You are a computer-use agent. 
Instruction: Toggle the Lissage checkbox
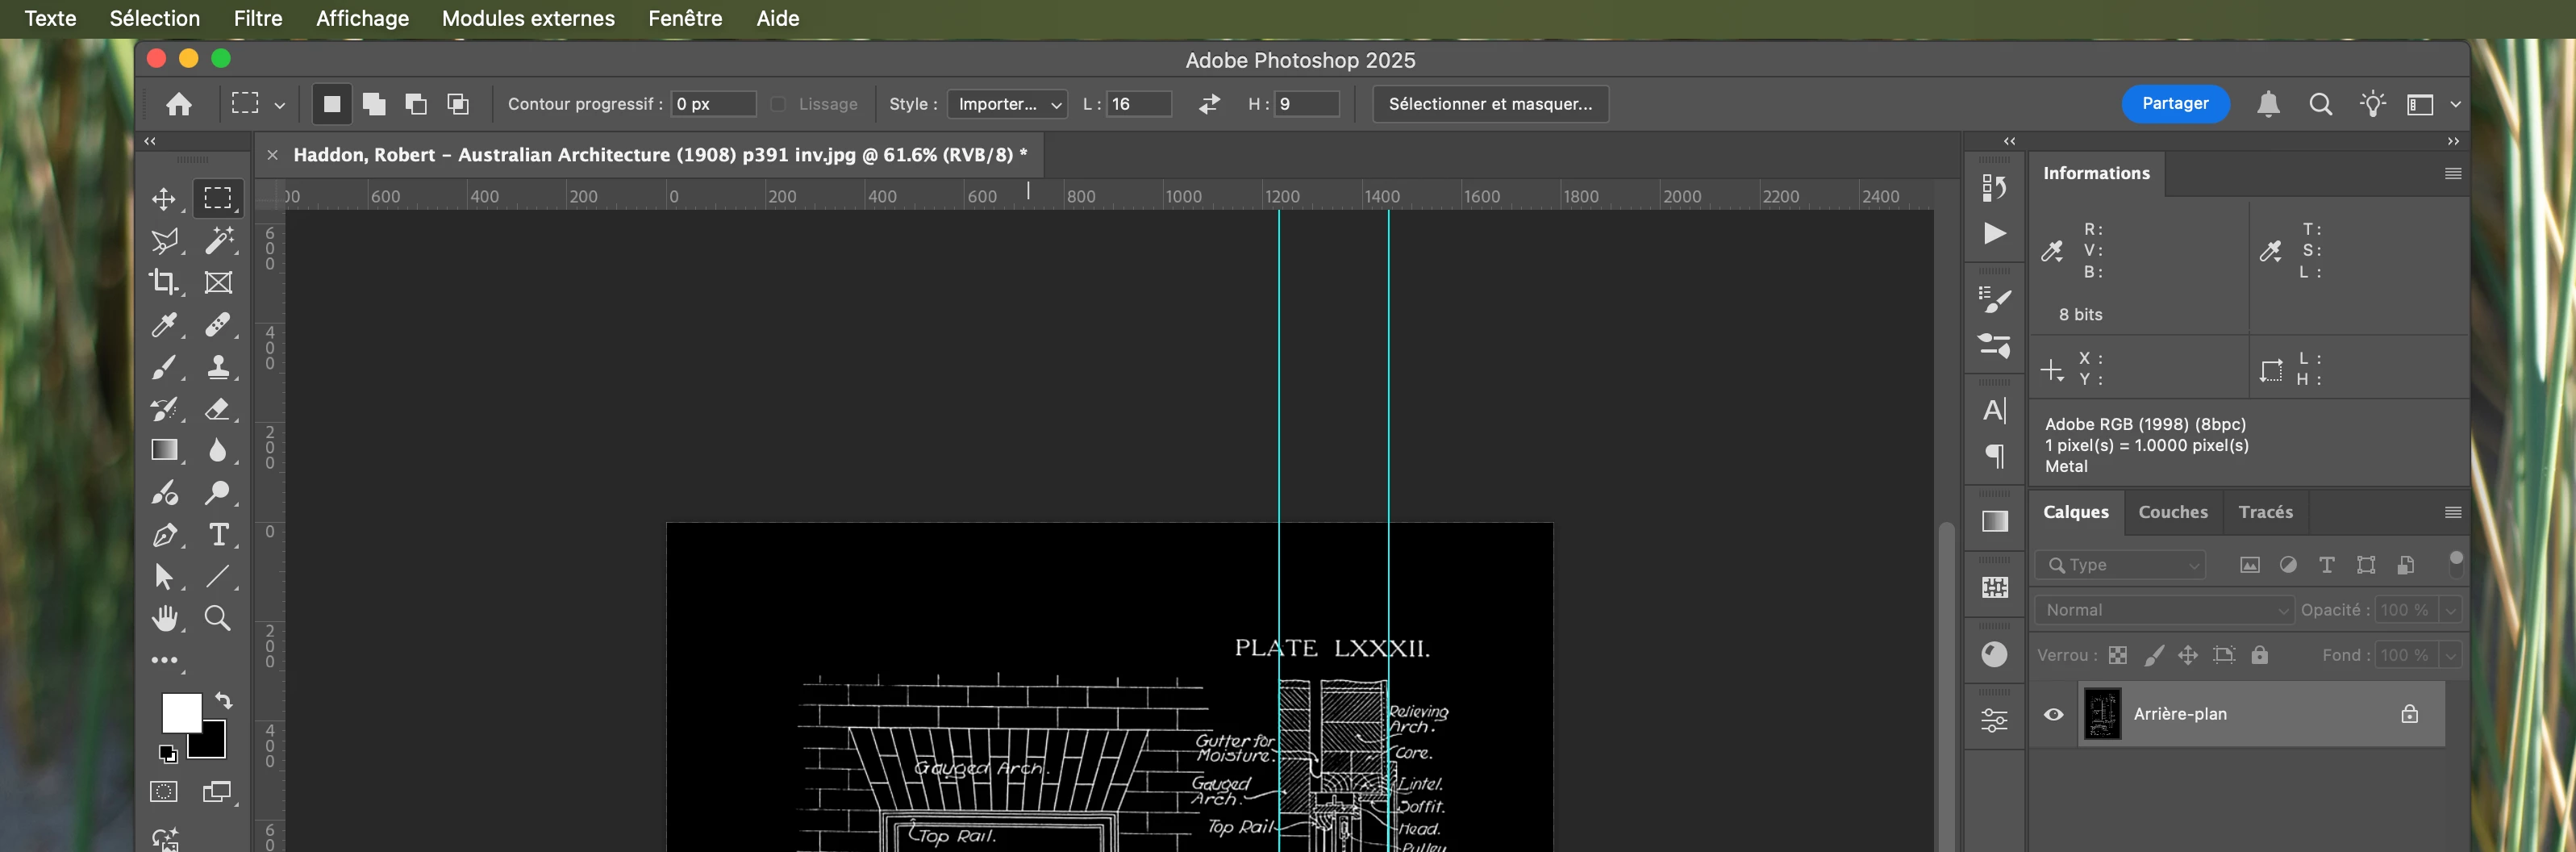coord(779,104)
